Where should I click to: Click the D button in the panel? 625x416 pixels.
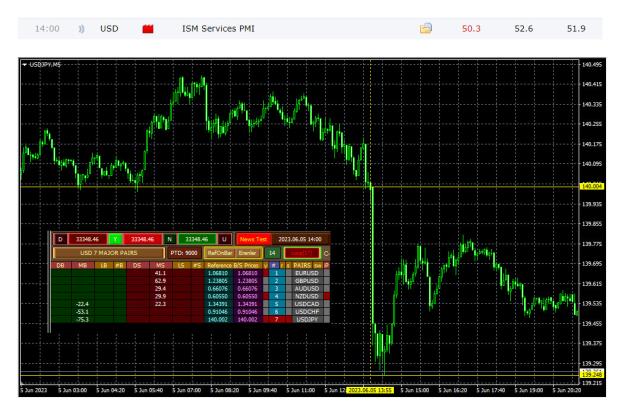tap(60, 239)
